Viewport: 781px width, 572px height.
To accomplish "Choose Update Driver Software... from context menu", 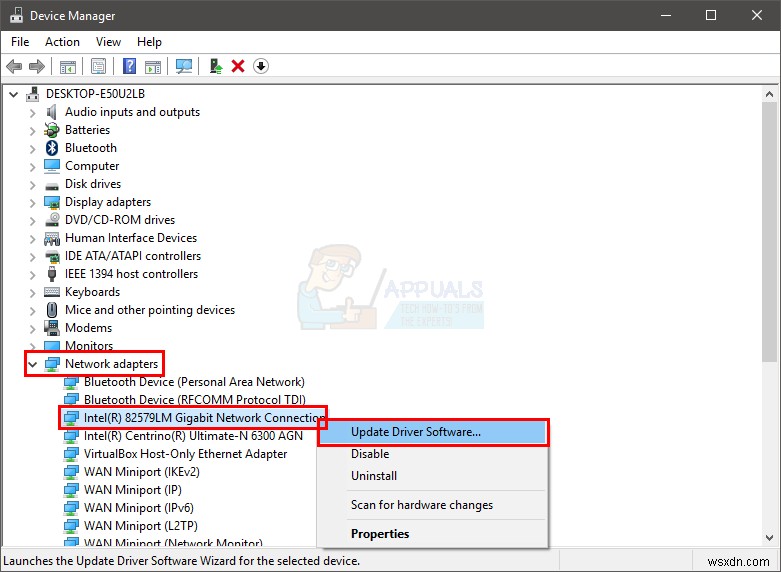I will (433, 432).
